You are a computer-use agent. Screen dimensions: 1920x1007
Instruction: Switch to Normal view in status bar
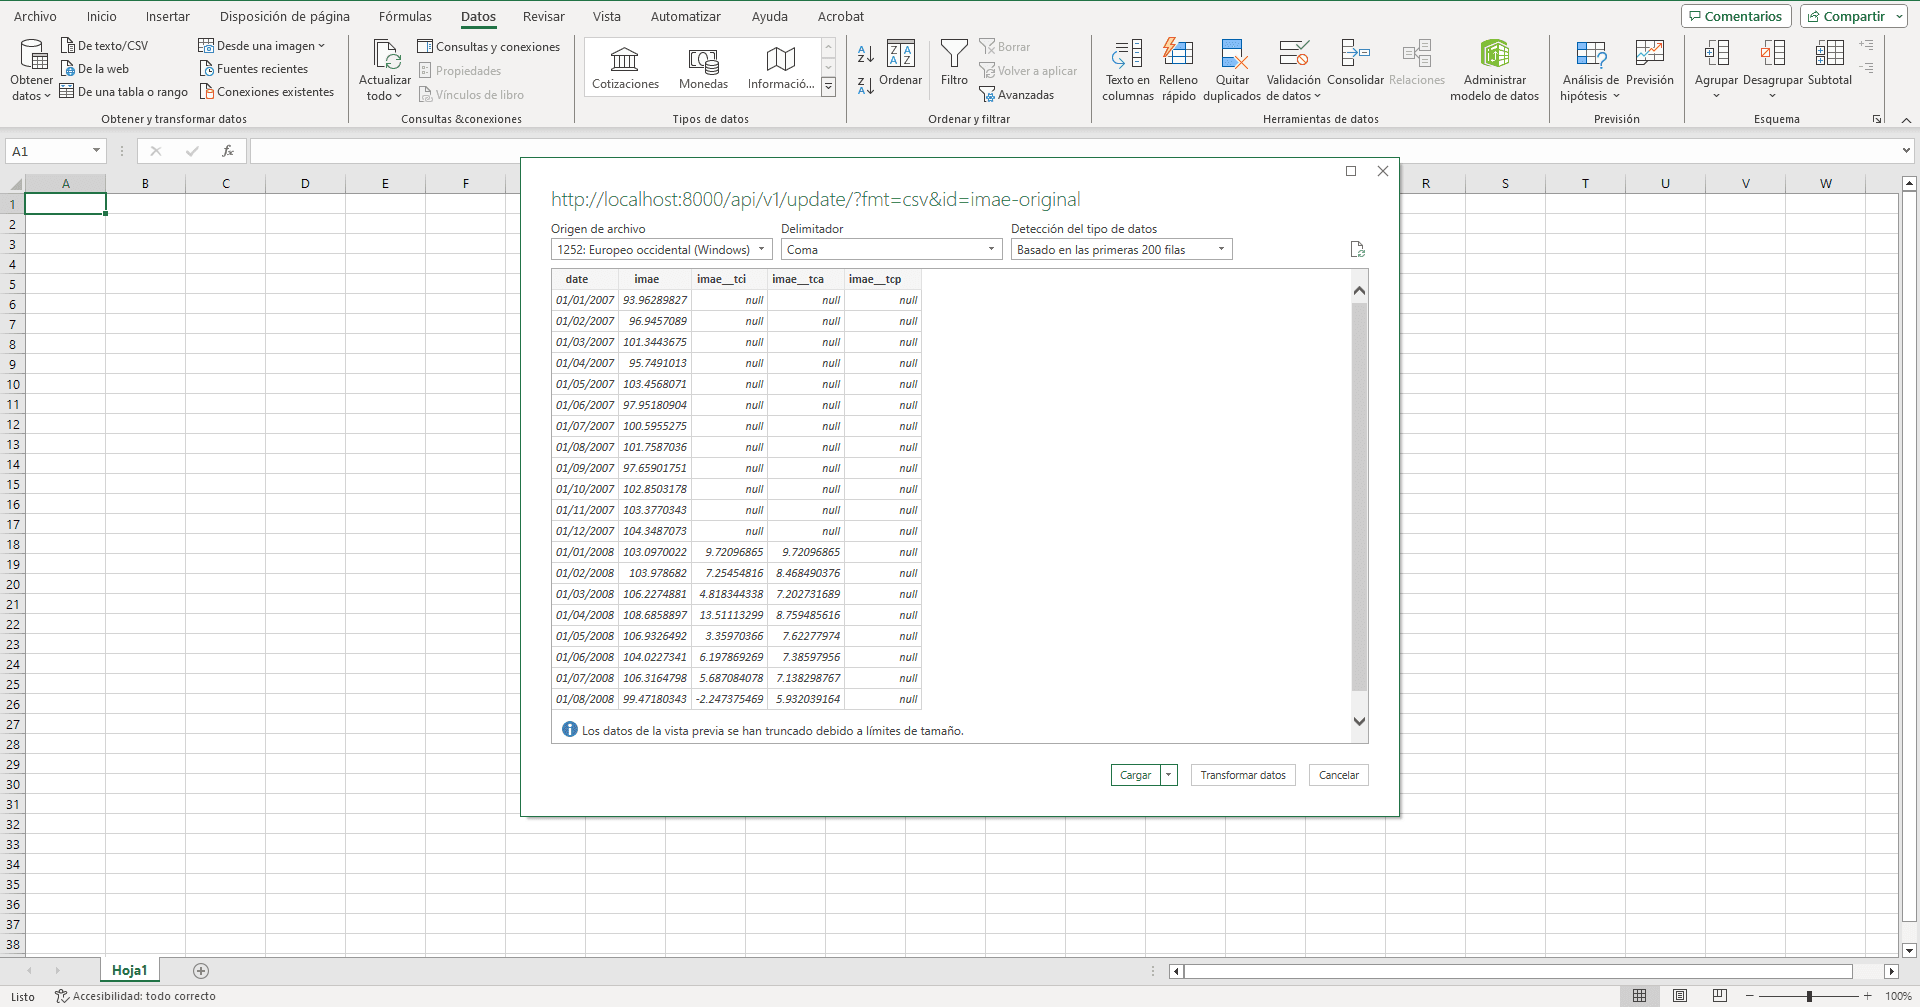pyautogui.click(x=1640, y=996)
